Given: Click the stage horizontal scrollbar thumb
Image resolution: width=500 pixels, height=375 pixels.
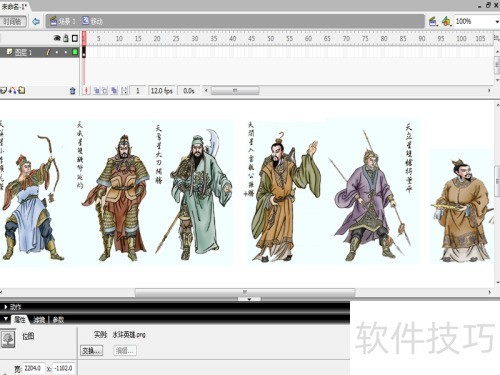Looking at the screenshot, I should point(245,292).
